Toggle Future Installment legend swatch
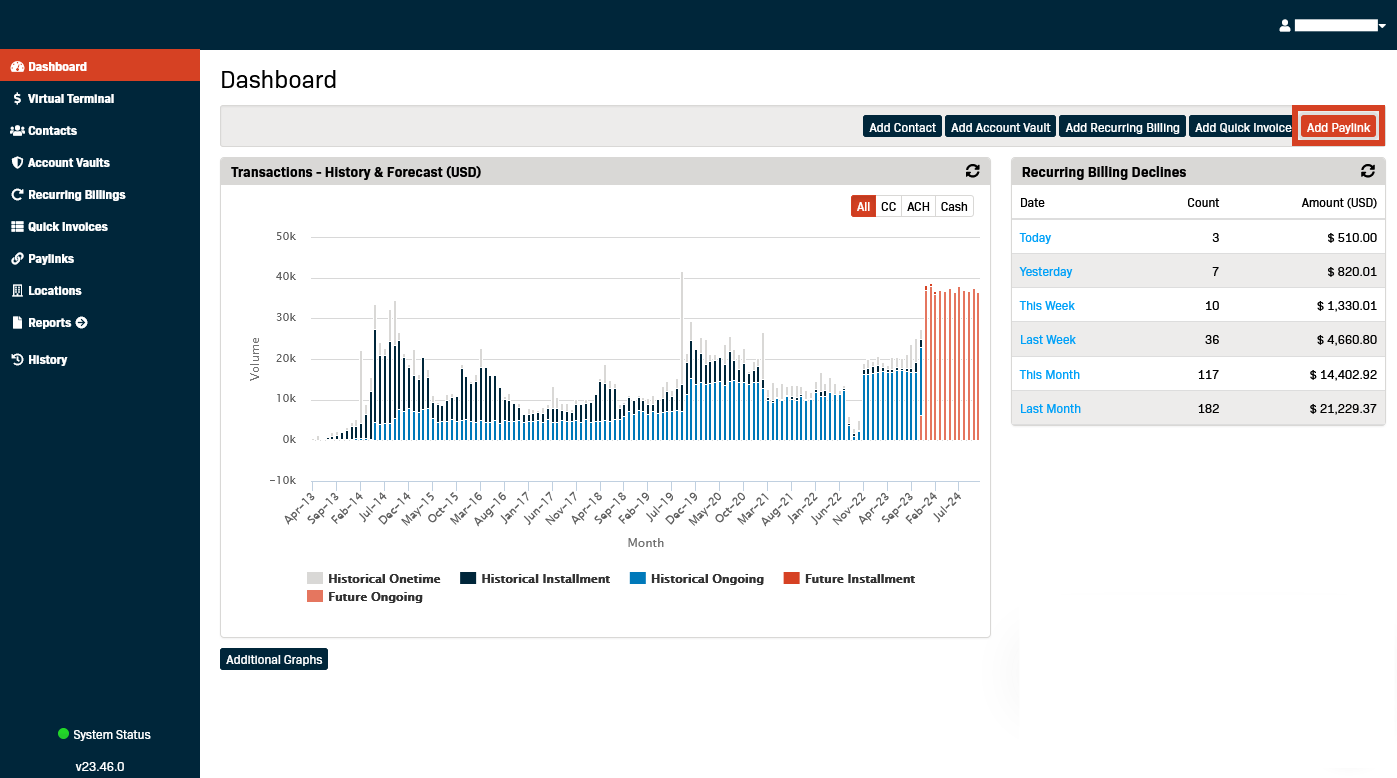 coord(791,579)
